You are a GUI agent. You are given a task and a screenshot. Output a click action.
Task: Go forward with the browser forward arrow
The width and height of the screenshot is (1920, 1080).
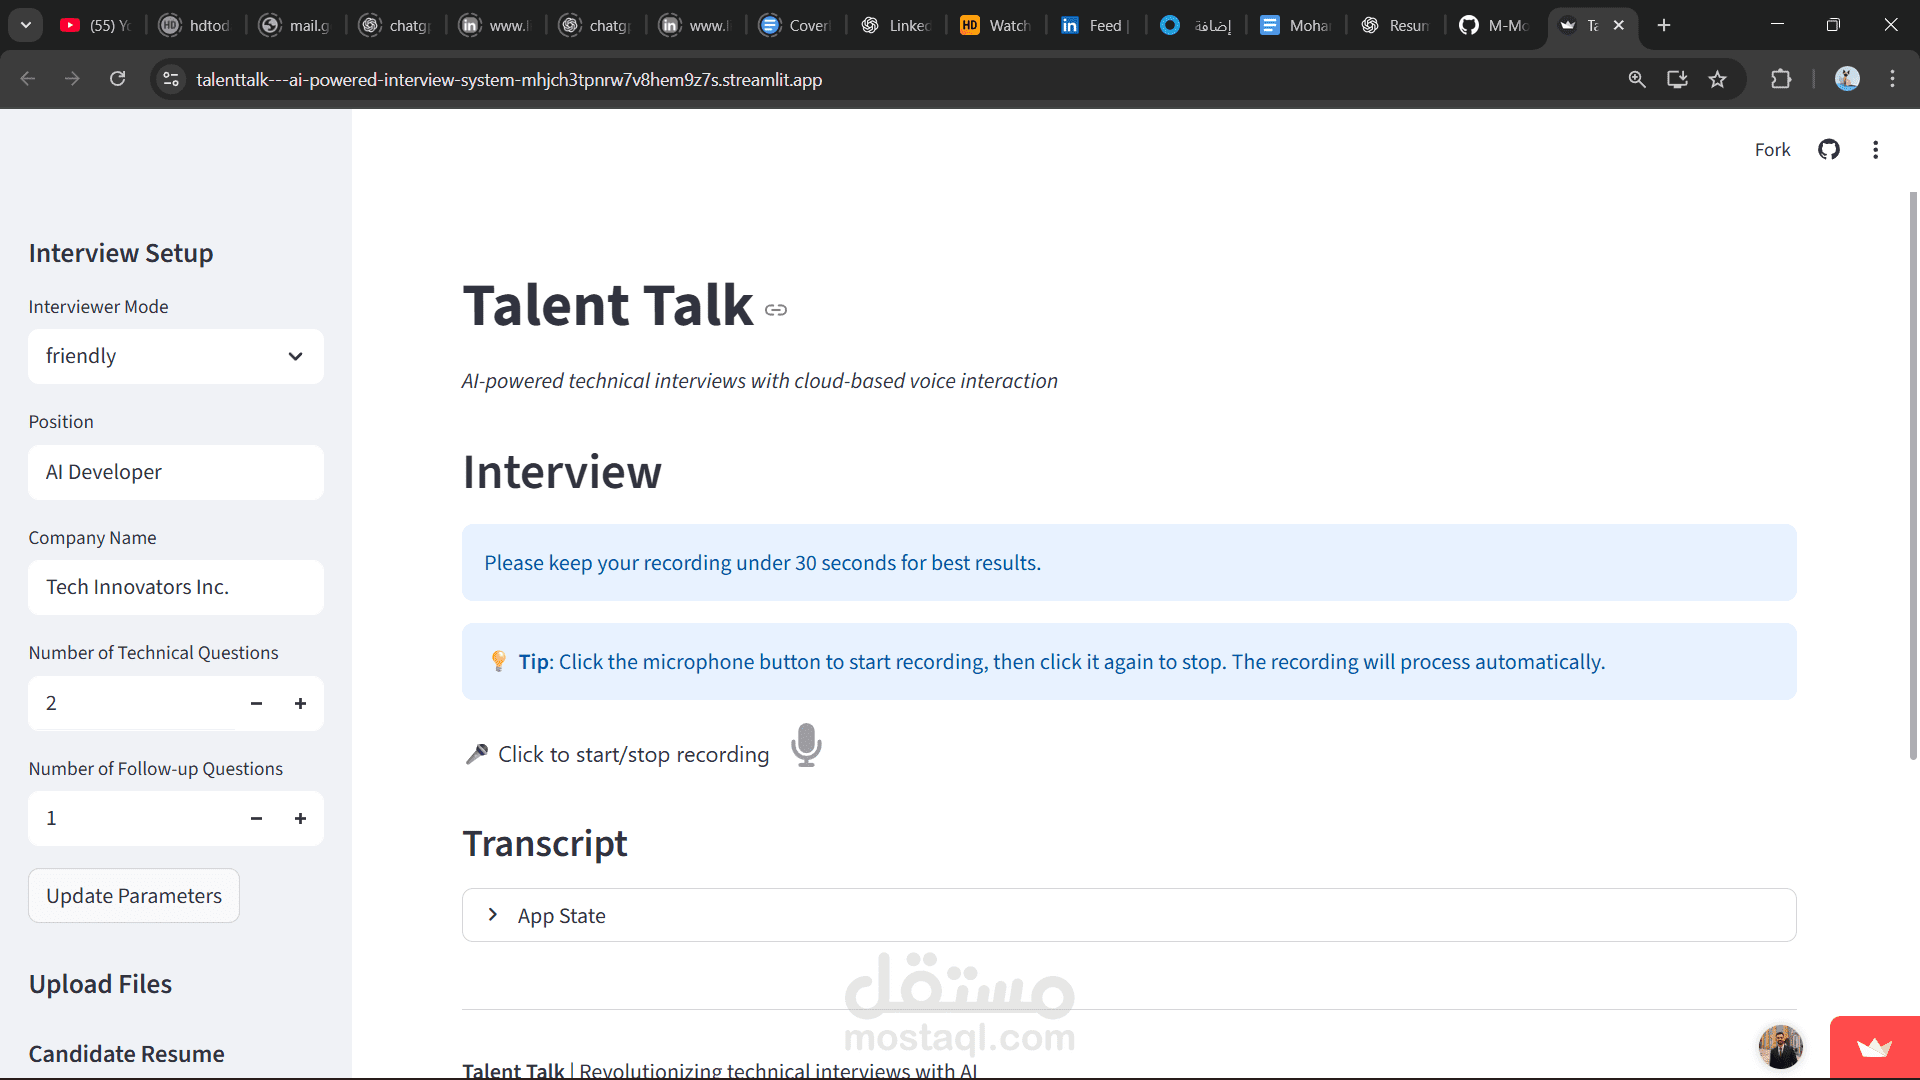click(x=72, y=79)
